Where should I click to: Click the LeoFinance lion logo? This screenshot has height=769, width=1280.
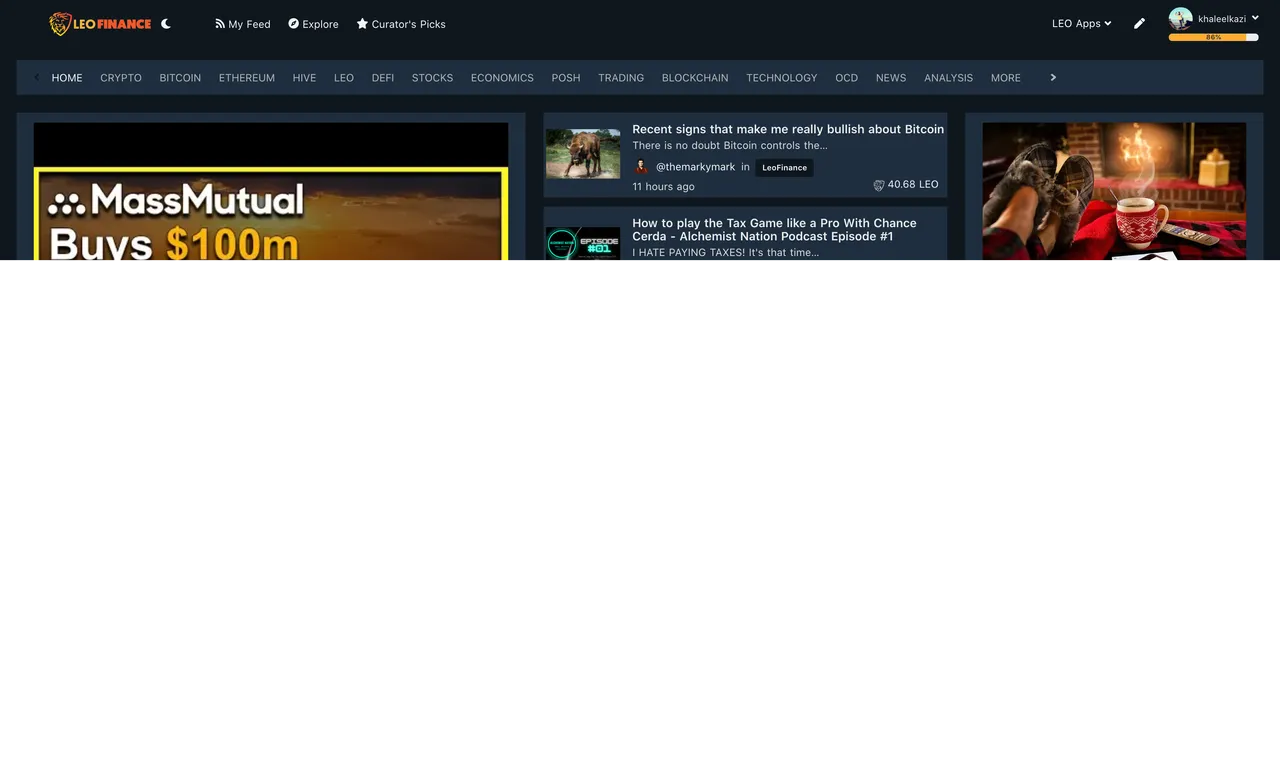[100, 24]
